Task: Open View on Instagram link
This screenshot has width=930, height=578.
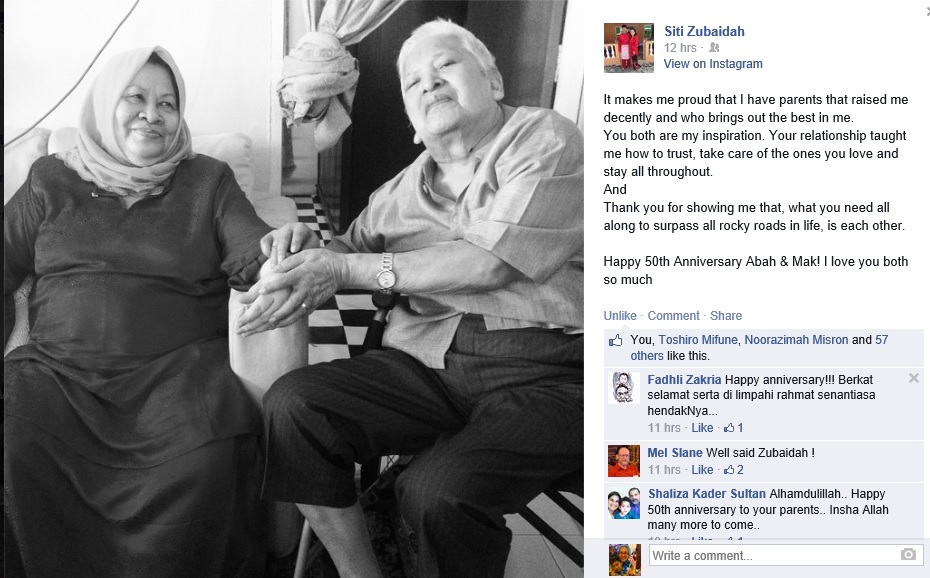Action: [713, 64]
